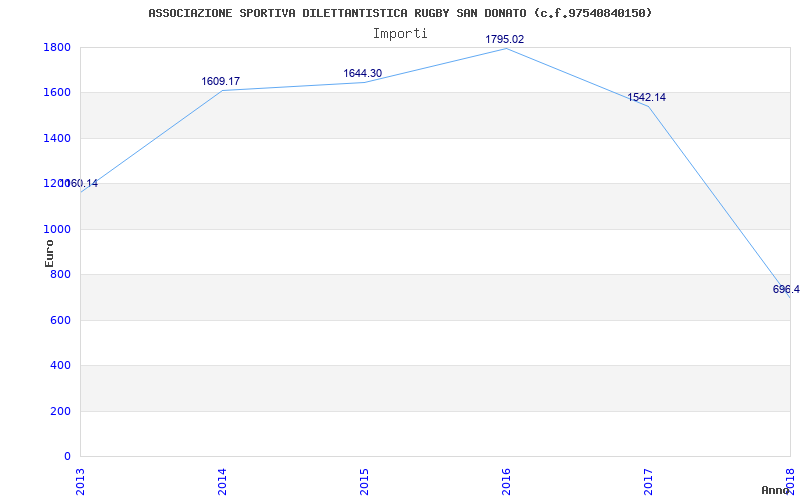Click the 200 y-axis tick label
Image resolution: width=800 pixels, height=500 pixels.
point(60,411)
